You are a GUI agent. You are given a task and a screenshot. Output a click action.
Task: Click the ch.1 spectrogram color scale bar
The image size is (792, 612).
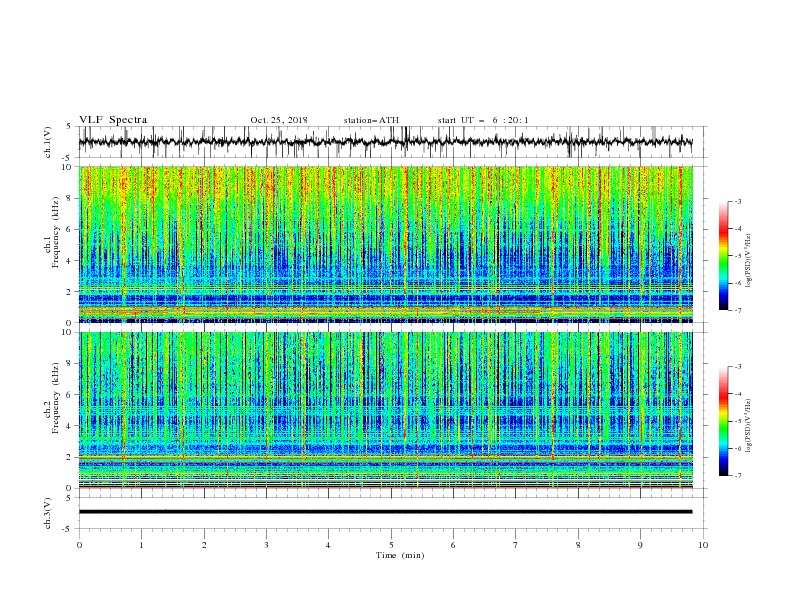click(x=723, y=256)
